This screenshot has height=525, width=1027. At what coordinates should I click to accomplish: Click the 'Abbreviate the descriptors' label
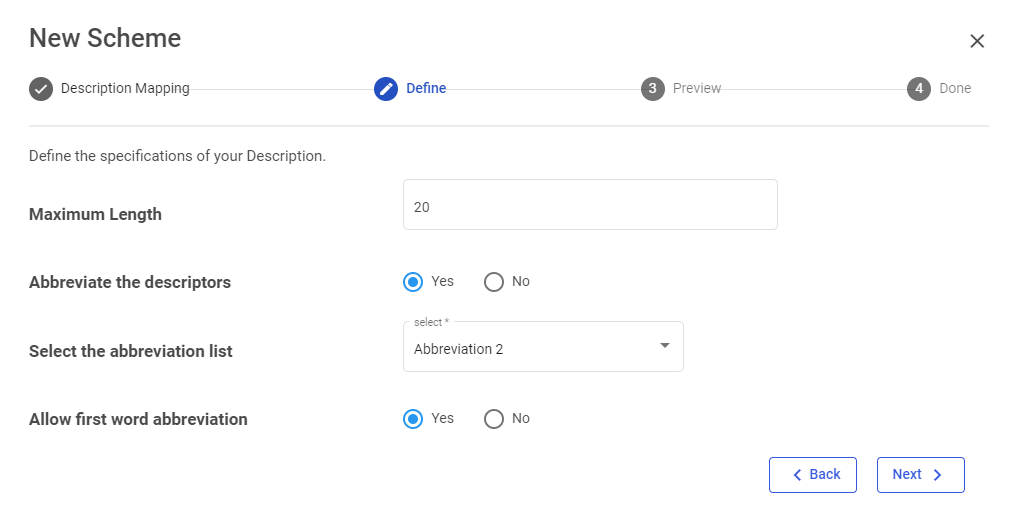pos(130,282)
